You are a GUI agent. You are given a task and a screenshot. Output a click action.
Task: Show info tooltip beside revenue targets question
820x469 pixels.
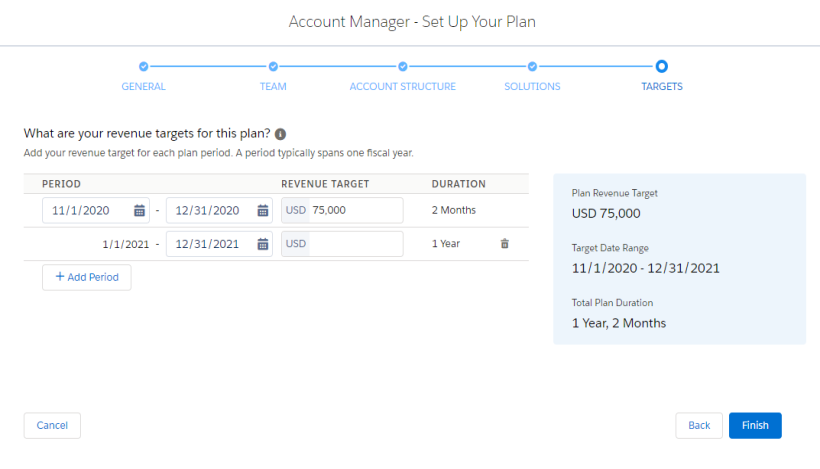[280, 134]
